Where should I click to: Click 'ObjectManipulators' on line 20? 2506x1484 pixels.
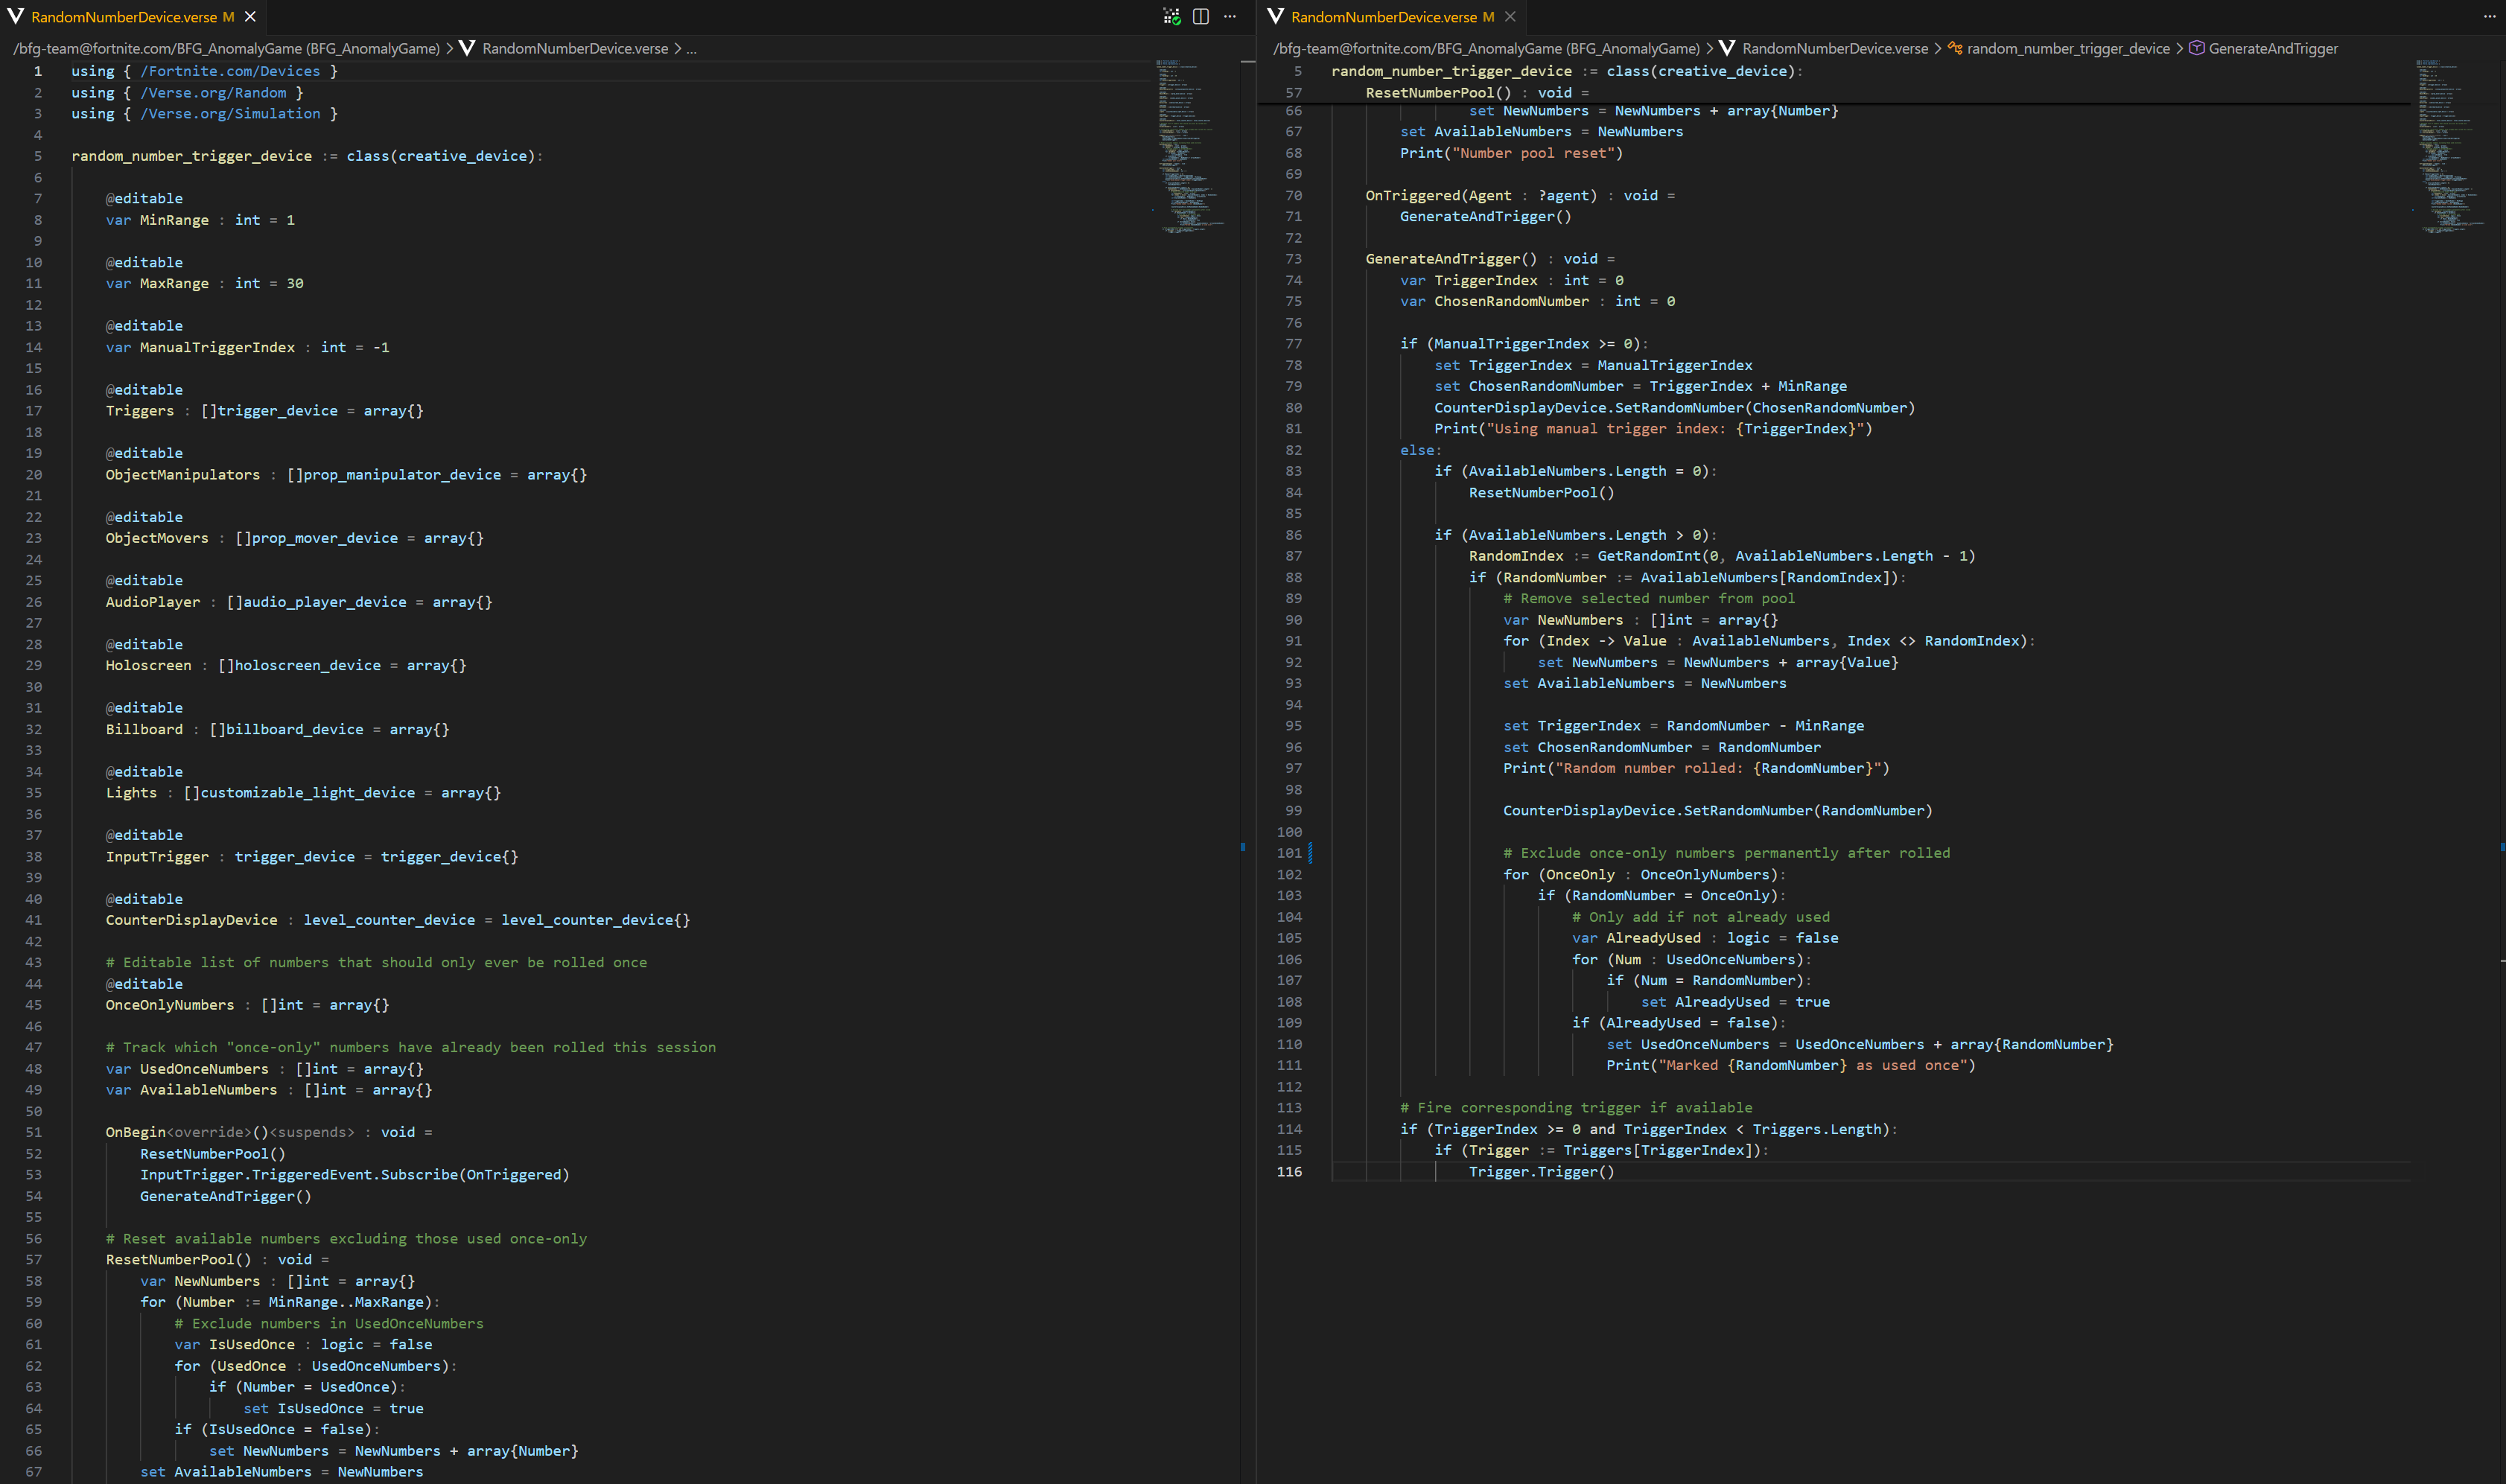click(x=183, y=475)
